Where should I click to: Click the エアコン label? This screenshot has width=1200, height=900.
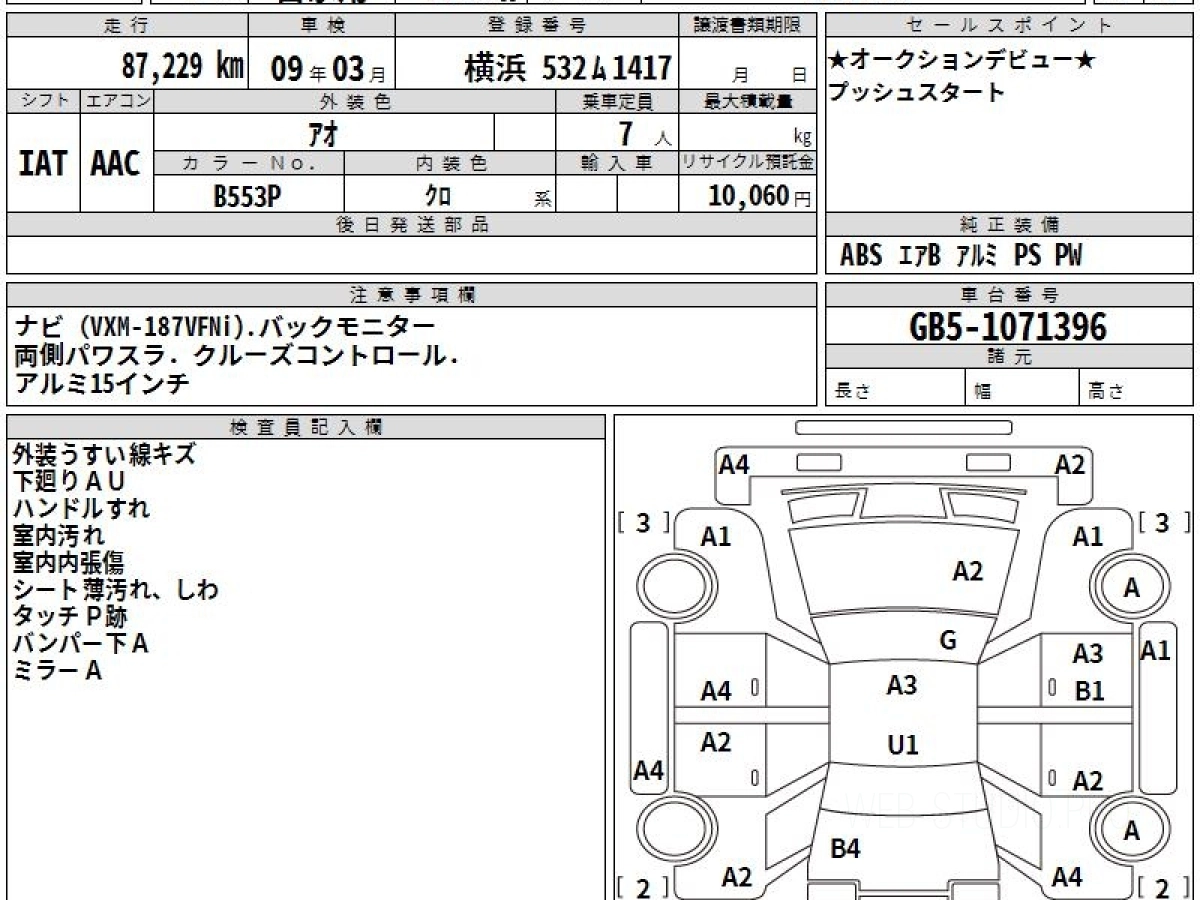coord(116,101)
